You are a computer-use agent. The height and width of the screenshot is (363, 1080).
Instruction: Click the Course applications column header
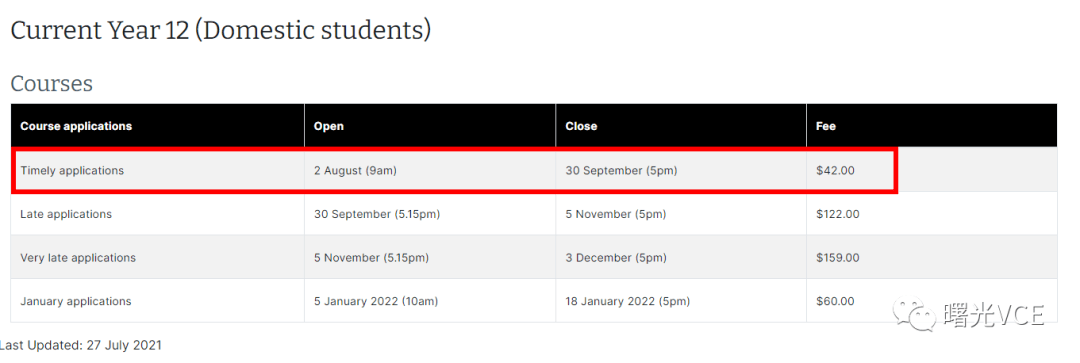pos(76,126)
